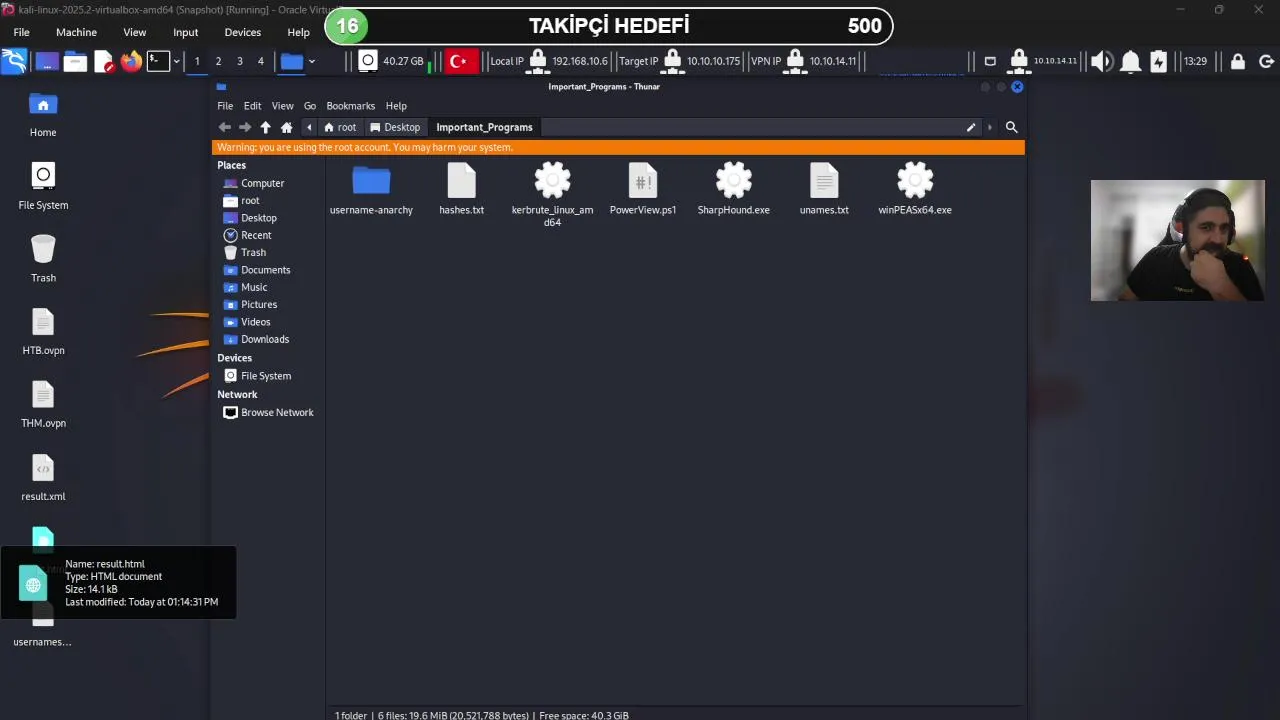Launch the text editor from the panel
This screenshot has height=720, width=1280.
(104, 61)
